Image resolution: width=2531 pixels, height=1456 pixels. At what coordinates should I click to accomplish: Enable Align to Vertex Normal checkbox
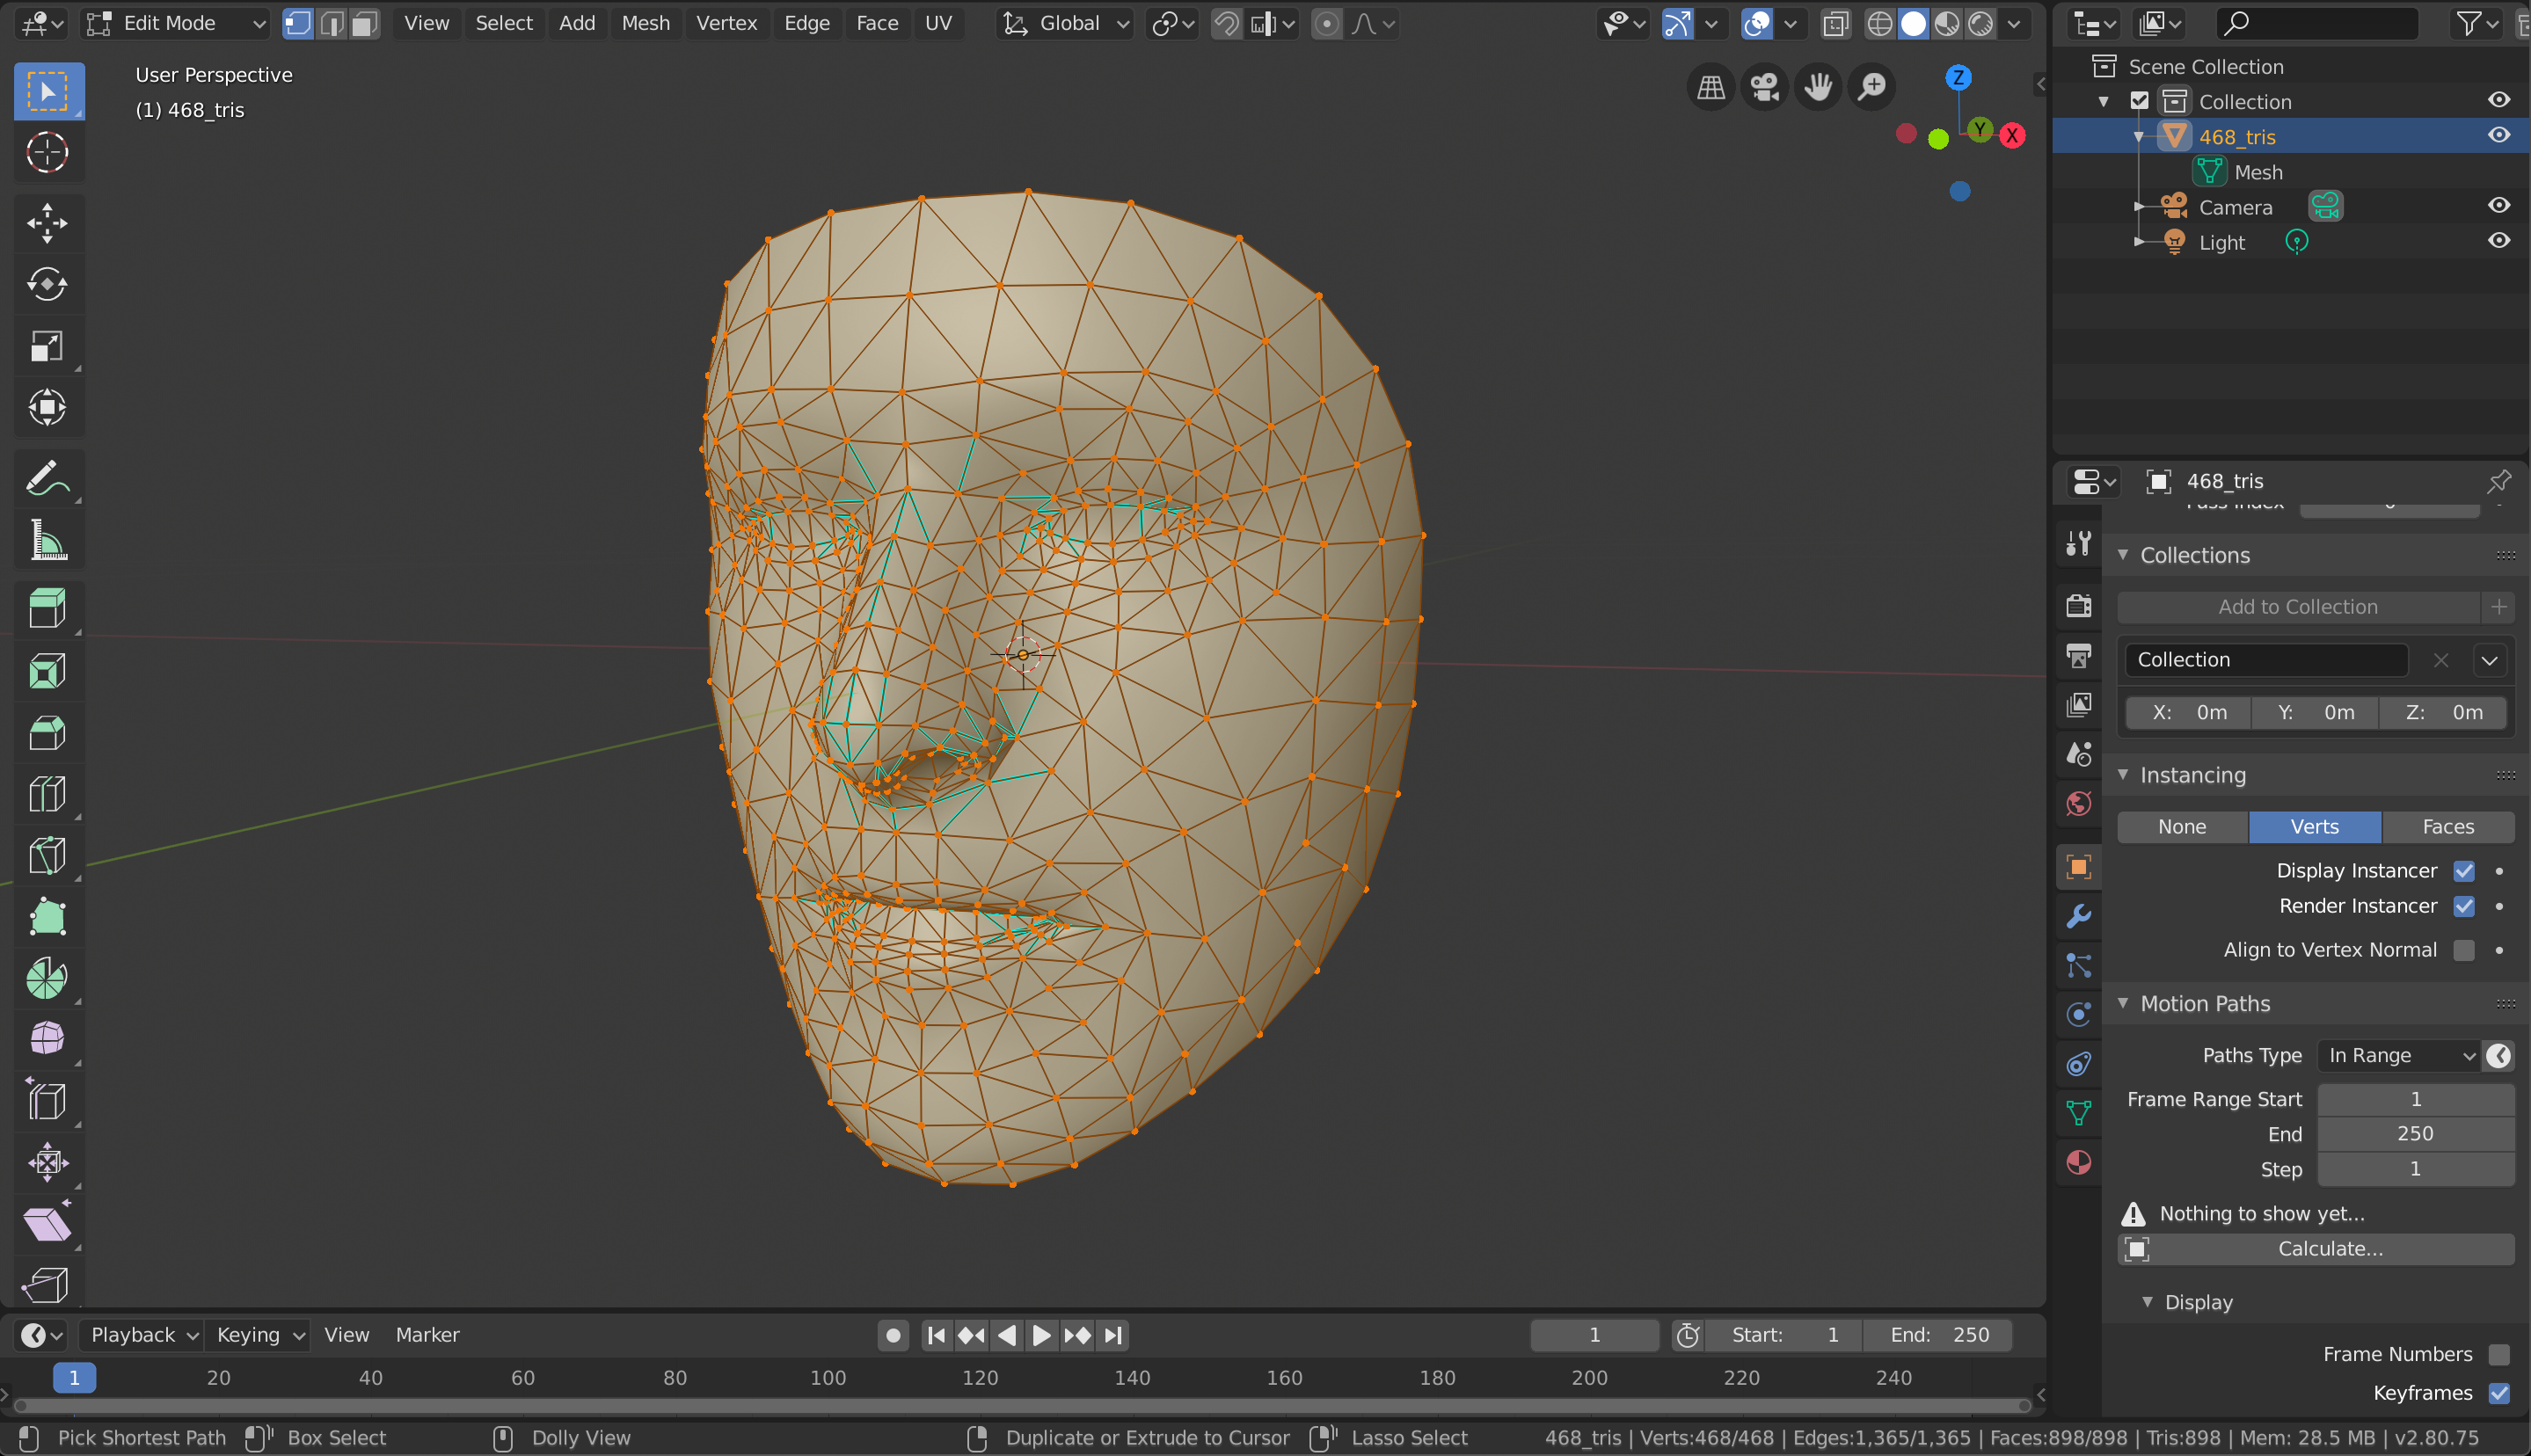2463,950
